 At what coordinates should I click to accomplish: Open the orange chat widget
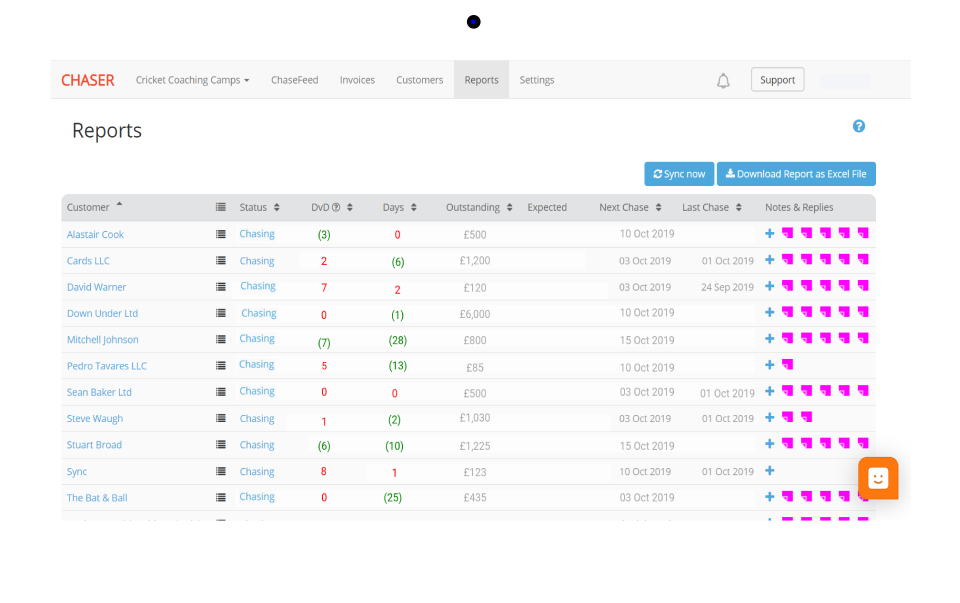pyautogui.click(x=878, y=478)
